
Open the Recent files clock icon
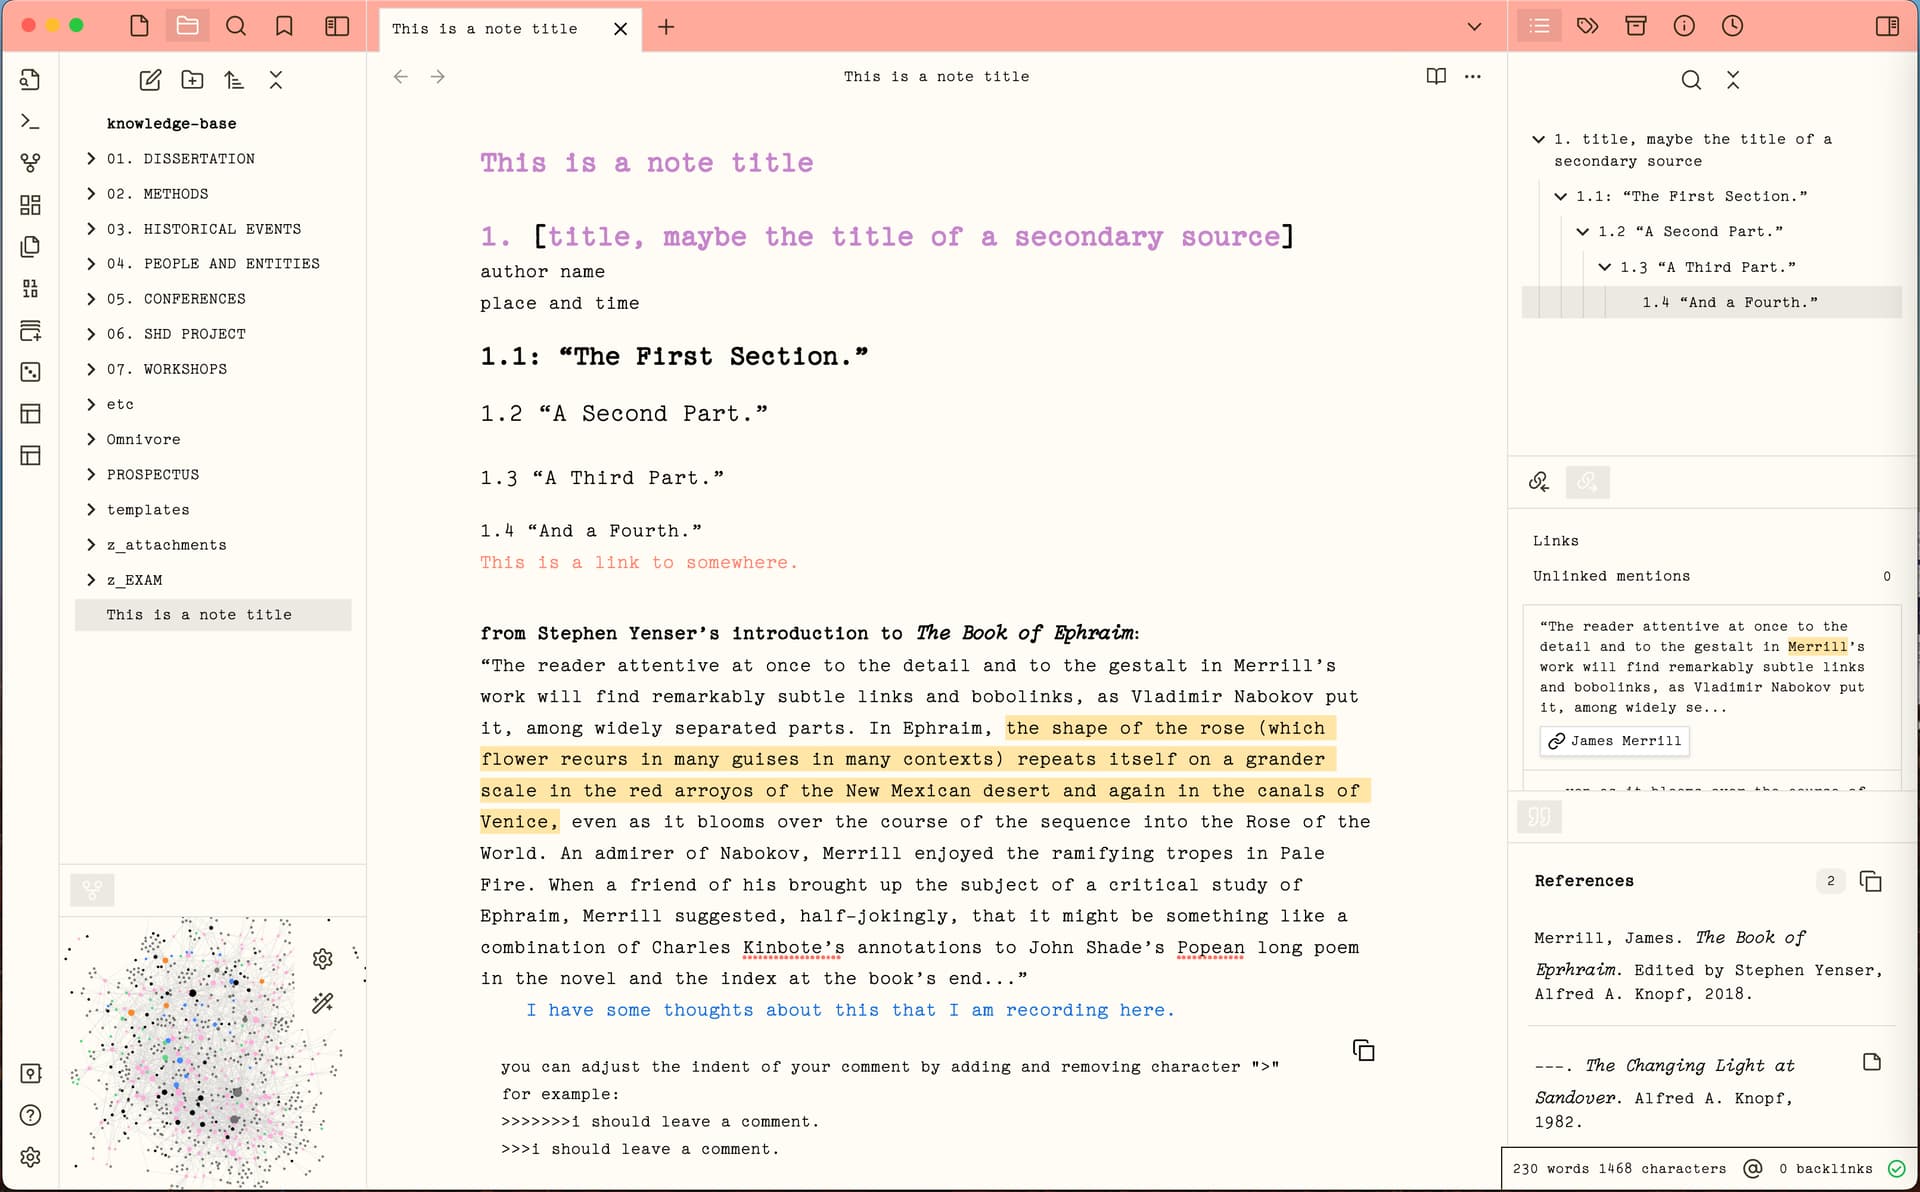pyautogui.click(x=1733, y=26)
